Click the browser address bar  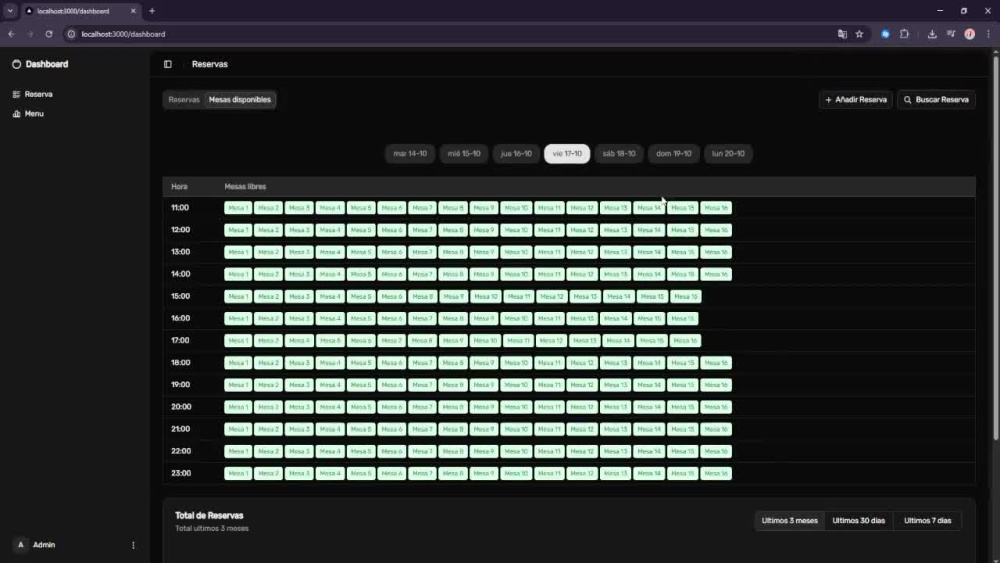446,34
